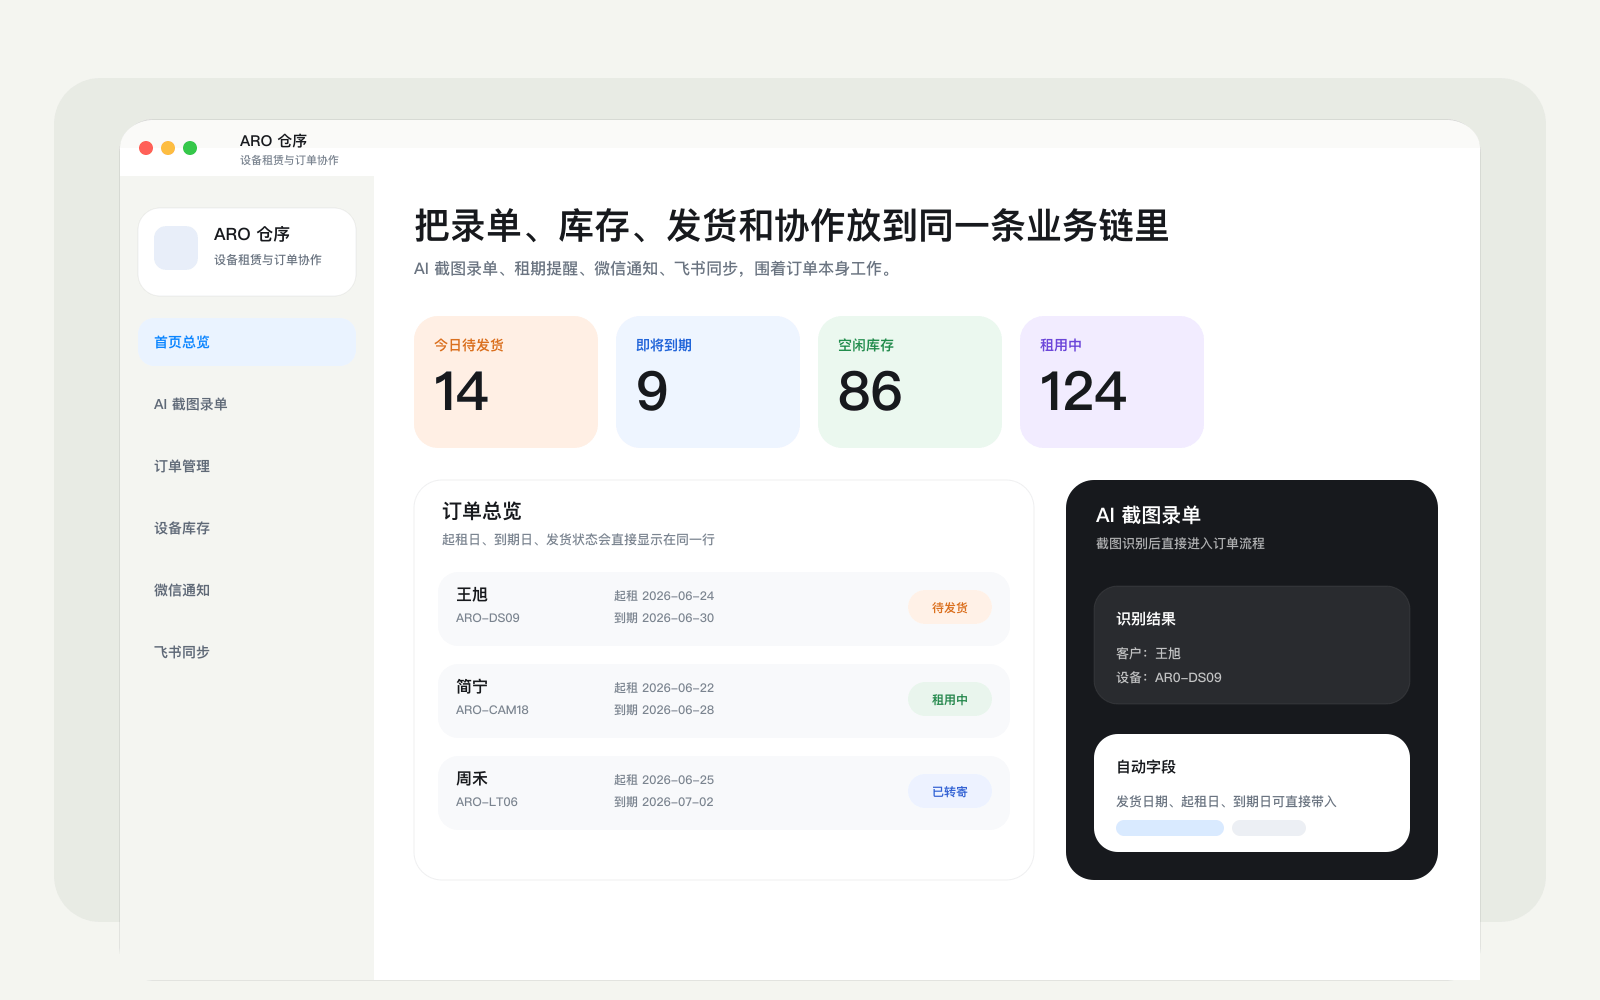The width and height of the screenshot is (1600, 1000).
Task: Open the 租用中 stat card showing 124
Action: (1112, 382)
